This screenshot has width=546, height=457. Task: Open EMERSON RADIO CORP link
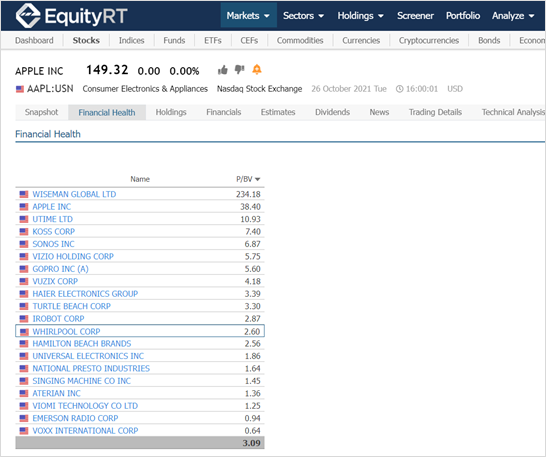click(75, 418)
